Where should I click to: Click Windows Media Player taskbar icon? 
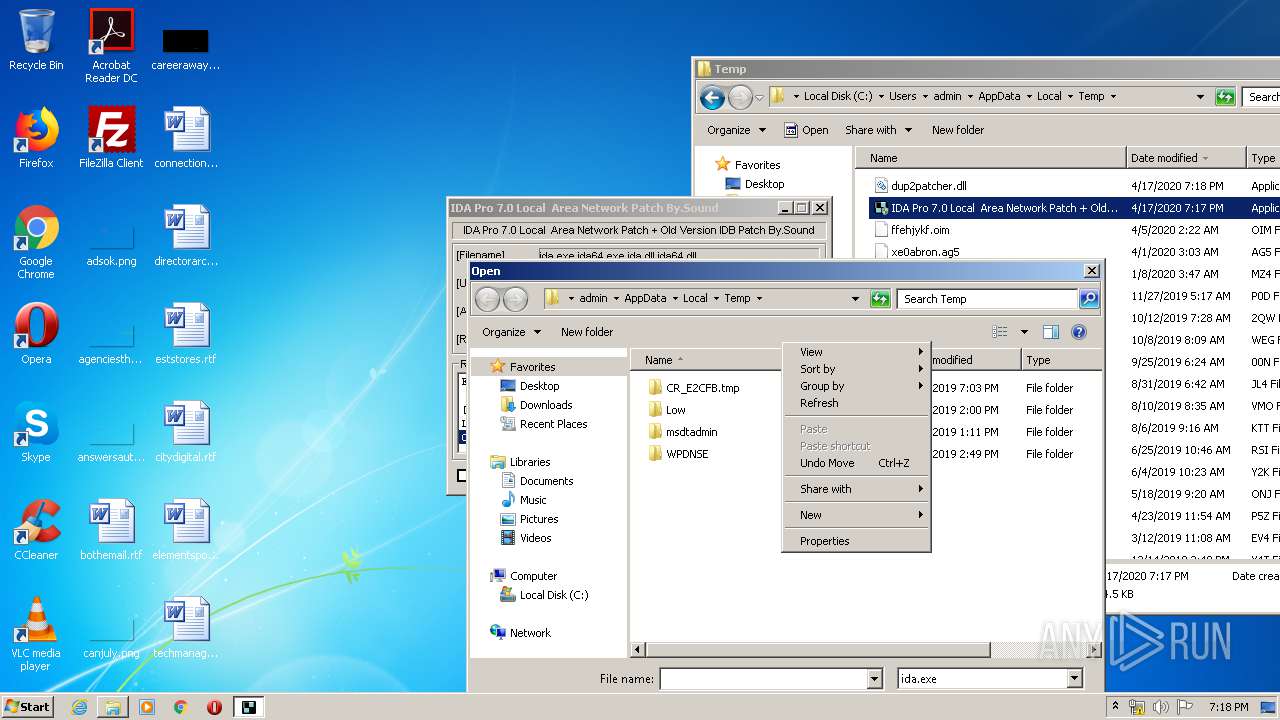pyautogui.click(x=147, y=707)
